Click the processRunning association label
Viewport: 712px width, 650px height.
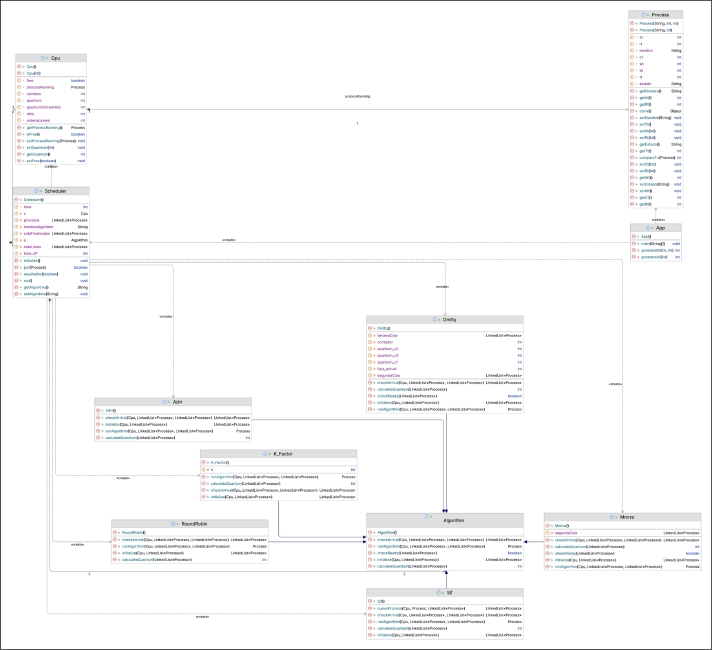357,97
